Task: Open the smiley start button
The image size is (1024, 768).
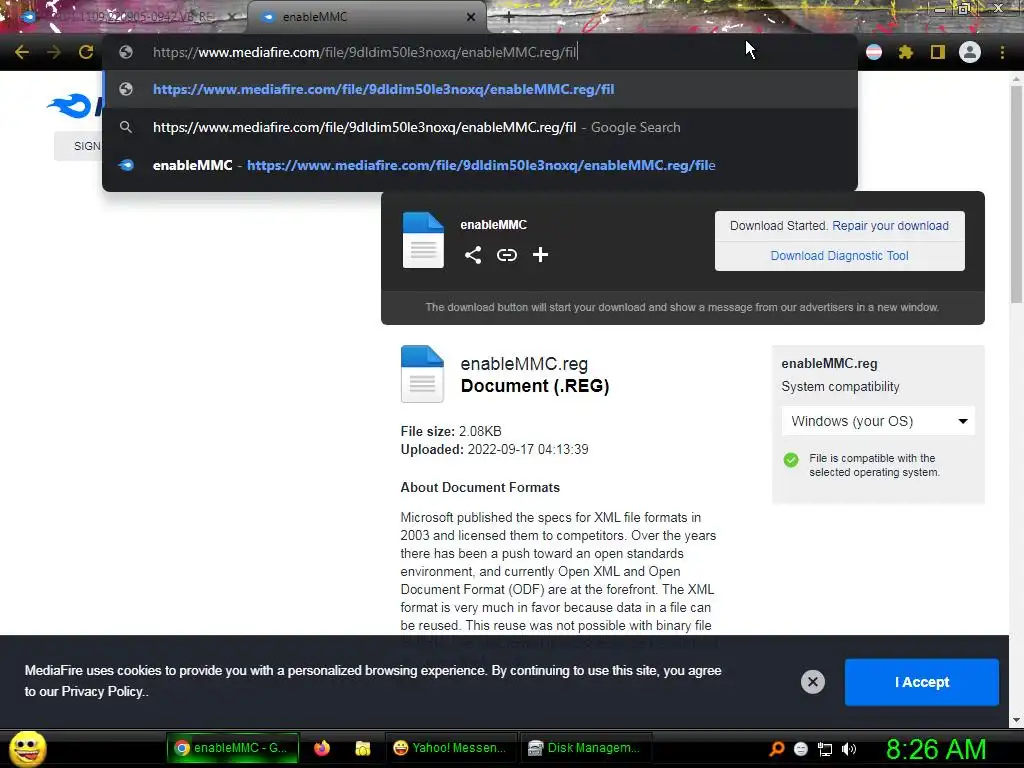Action: 27,748
